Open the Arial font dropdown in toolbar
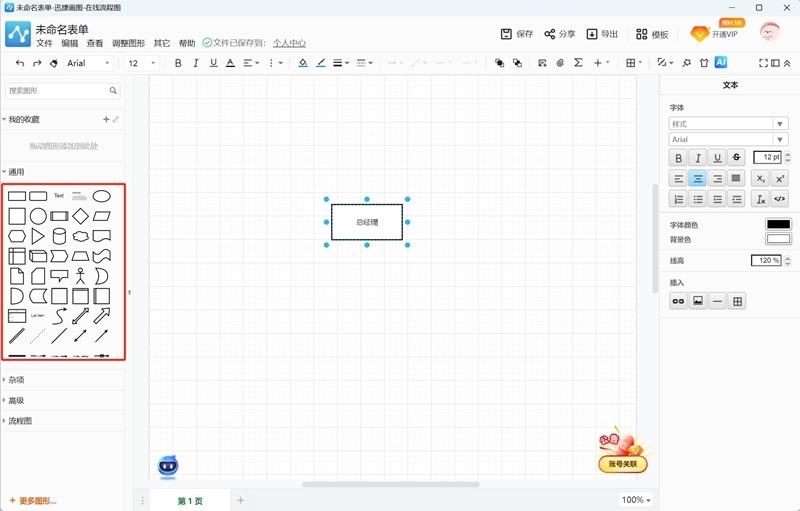This screenshot has height=511, width=800. point(88,63)
